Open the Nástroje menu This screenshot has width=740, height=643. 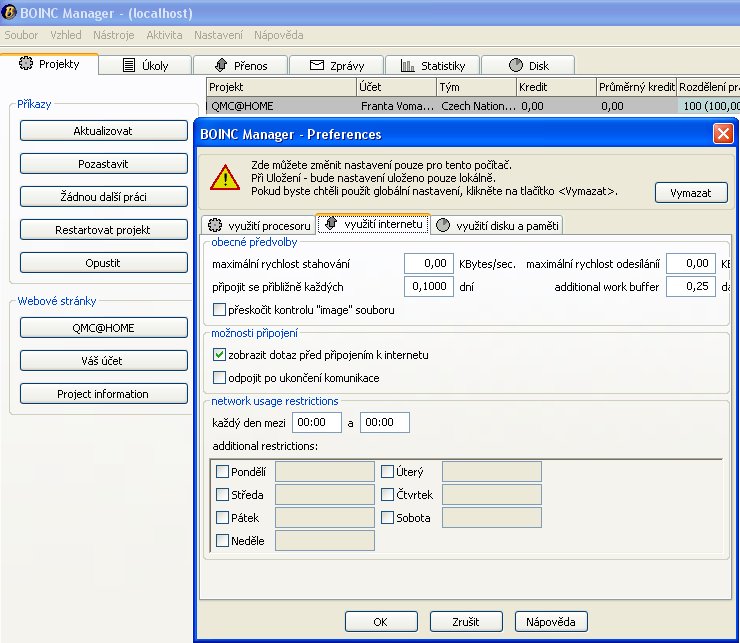pyautogui.click(x=114, y=35)
